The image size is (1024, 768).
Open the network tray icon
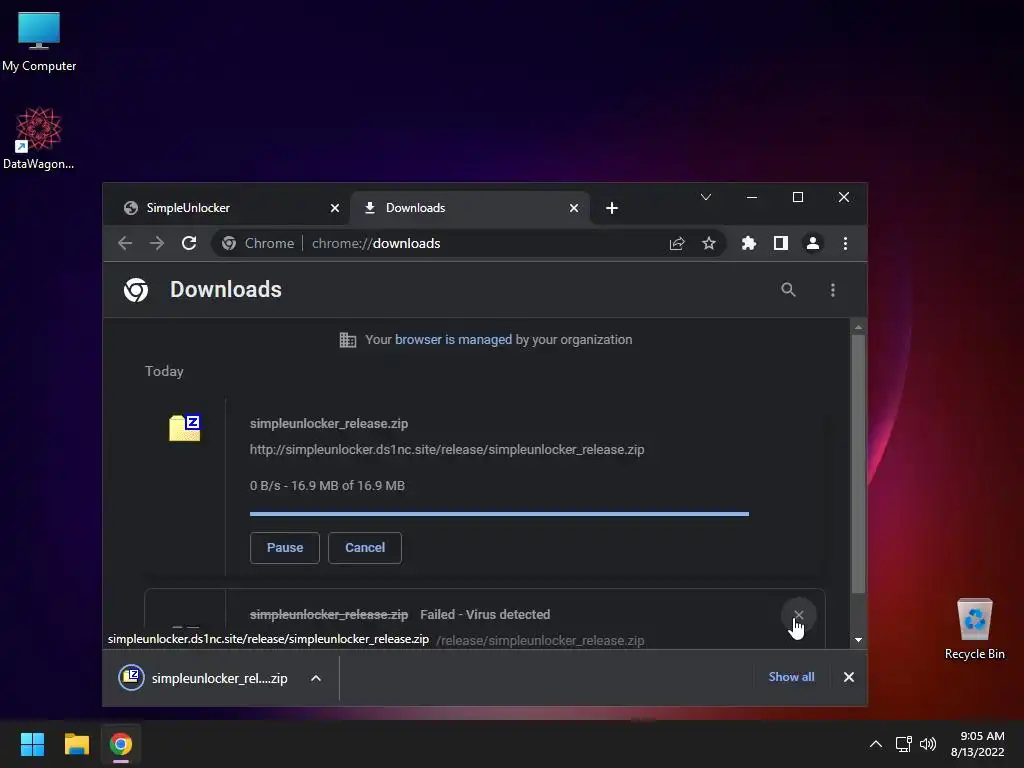click(x=904, y=744)
